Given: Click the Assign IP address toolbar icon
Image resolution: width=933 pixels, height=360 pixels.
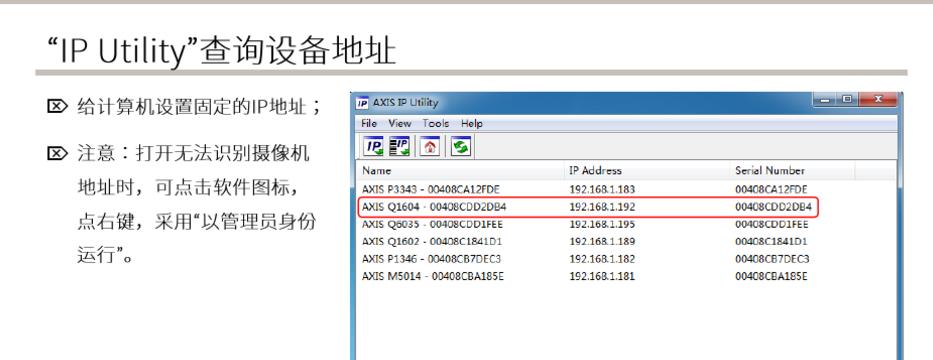Looking at the screenshot, I should point(374,146).
